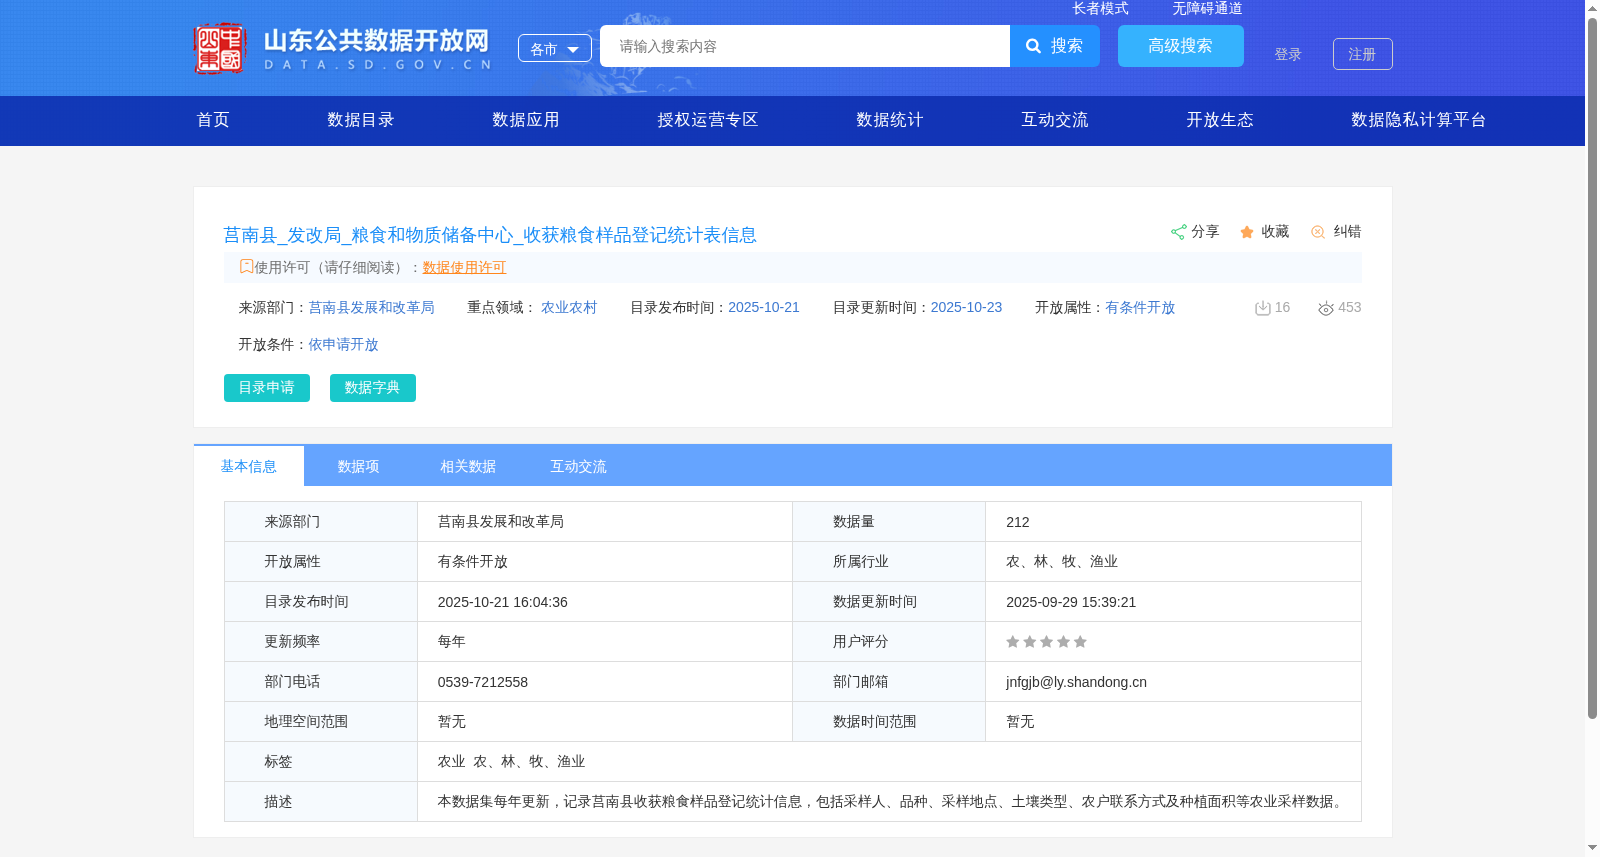
Task: Click catalog update date 2025-10-23
Action: (966, 307)
